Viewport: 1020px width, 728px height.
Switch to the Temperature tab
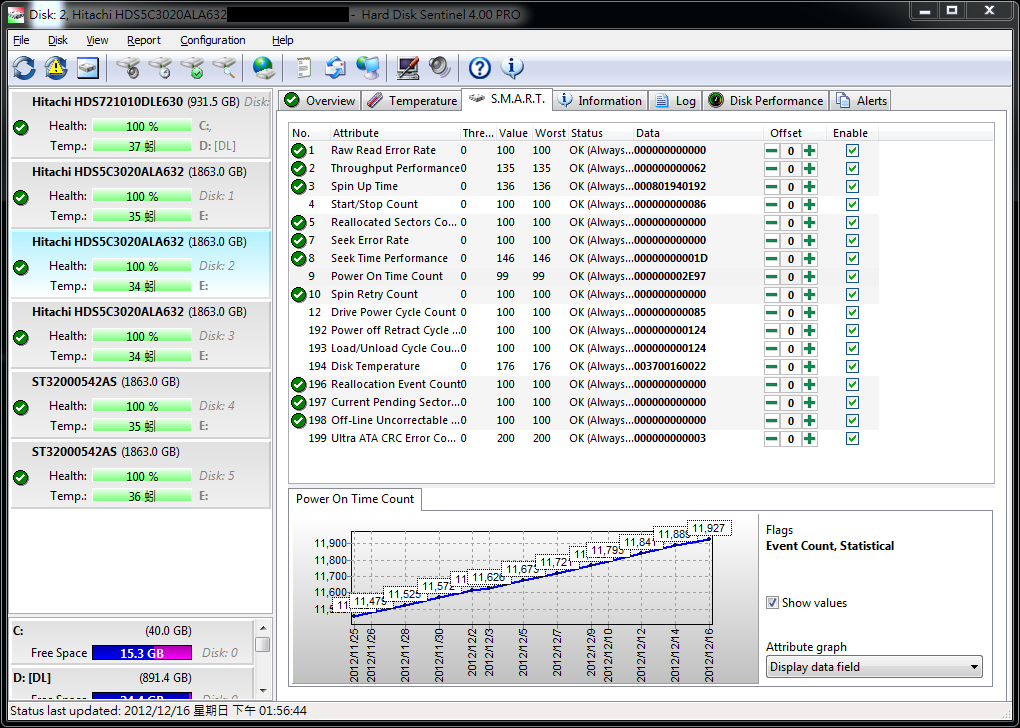click(411, 101)
